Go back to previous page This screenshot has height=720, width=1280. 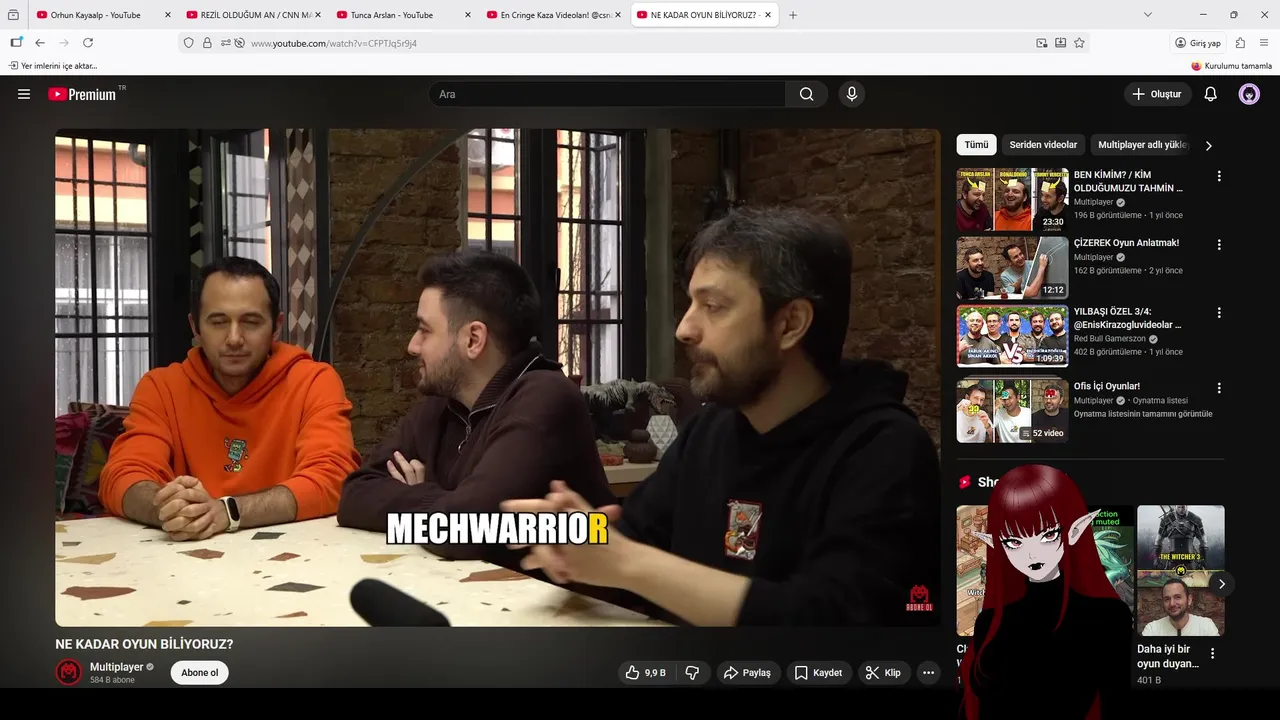pyautogui.click(x=40, y=43)
